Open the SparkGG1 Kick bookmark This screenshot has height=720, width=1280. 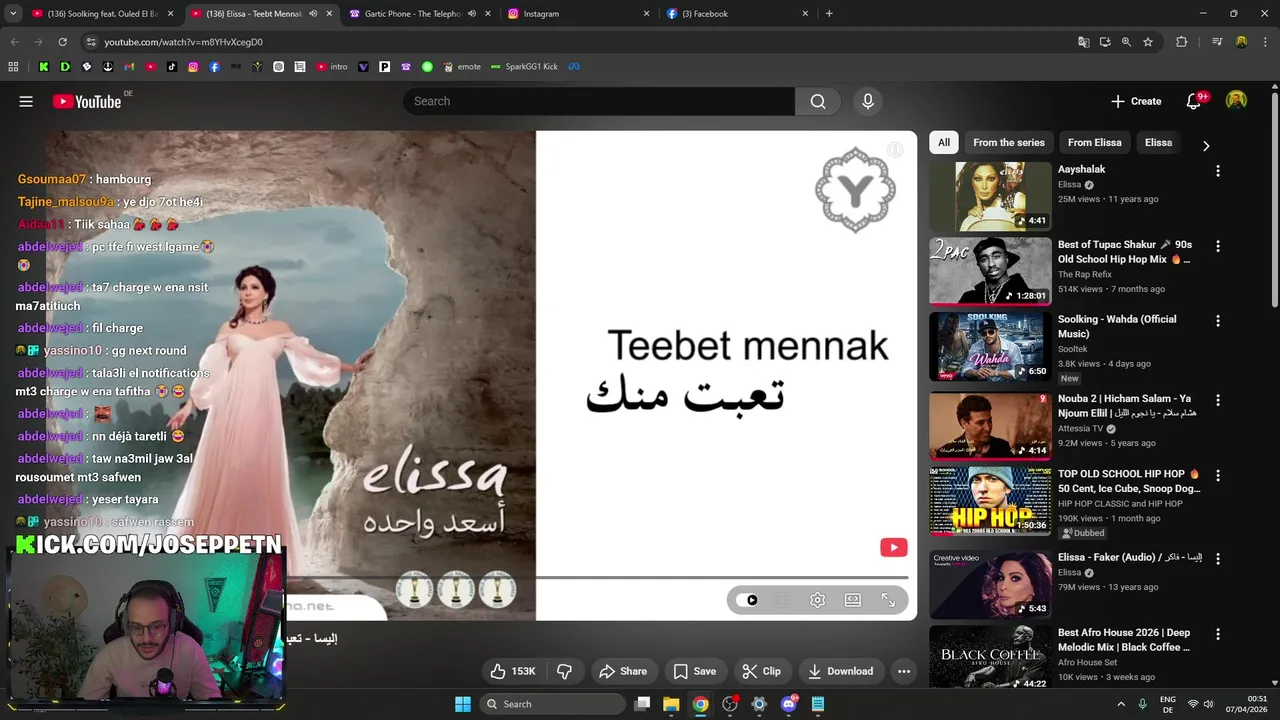(x=524, y=67)
